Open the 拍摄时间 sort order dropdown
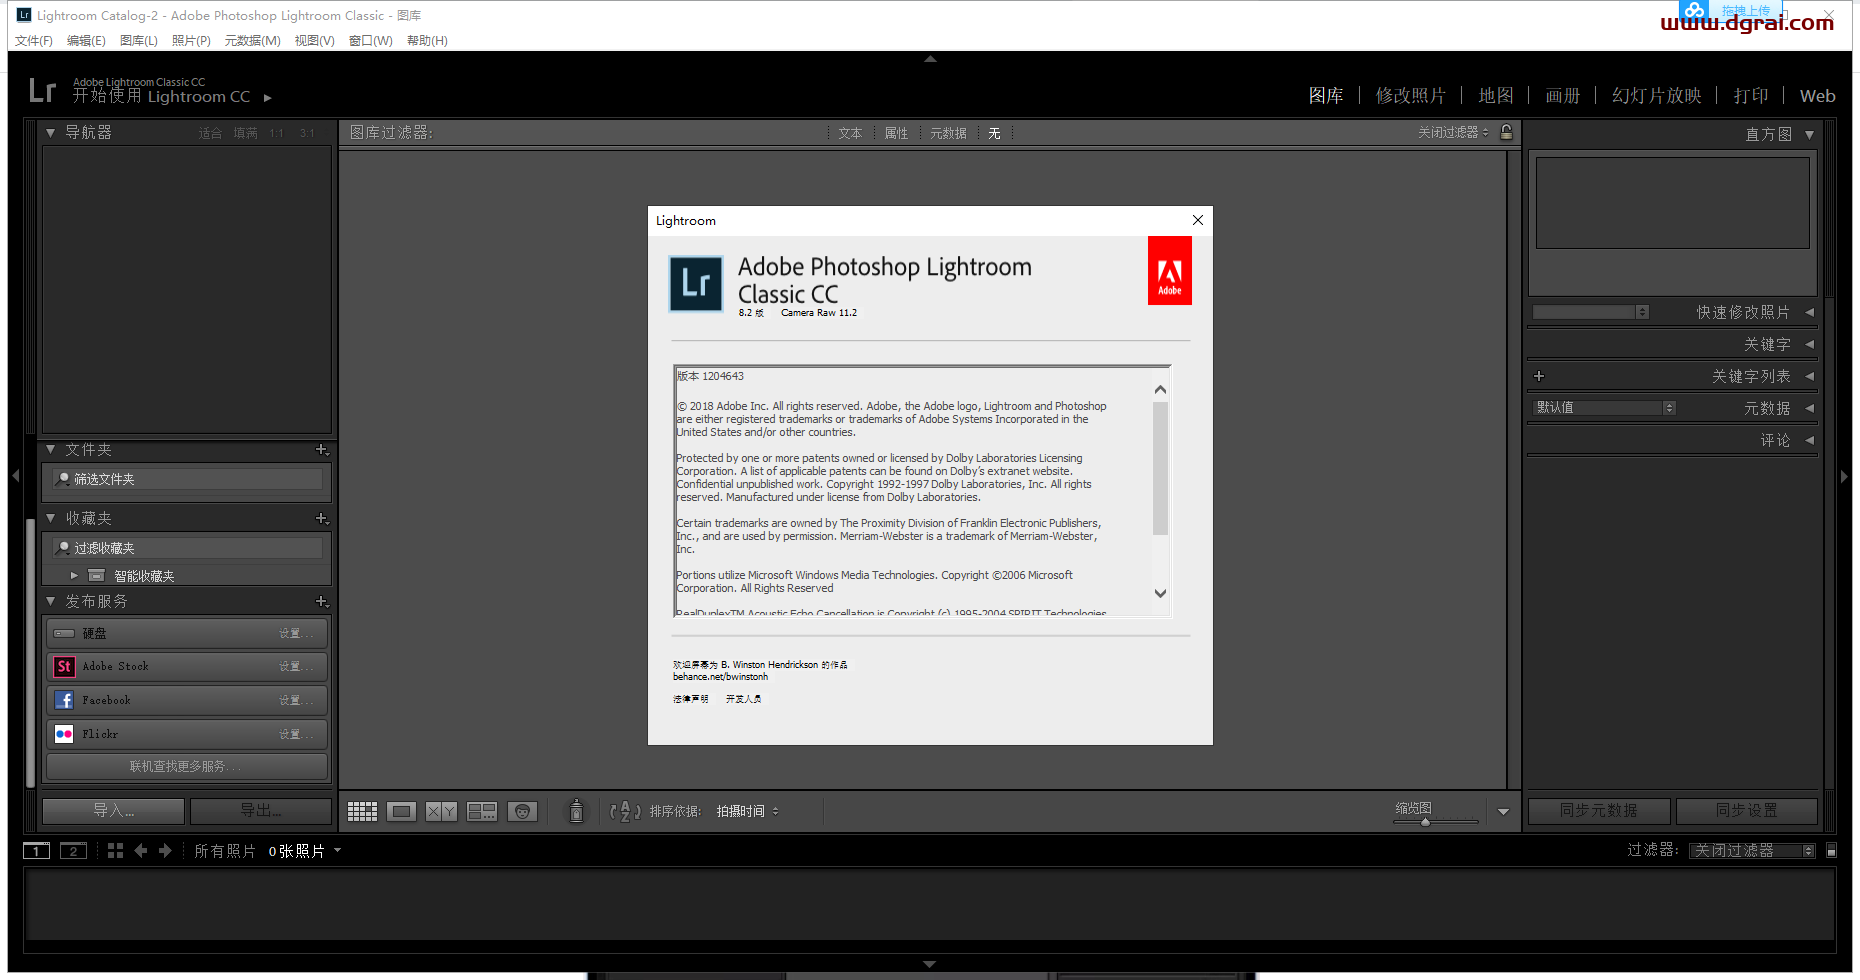This screenshot has height=980, width=1860. (747, 811)
